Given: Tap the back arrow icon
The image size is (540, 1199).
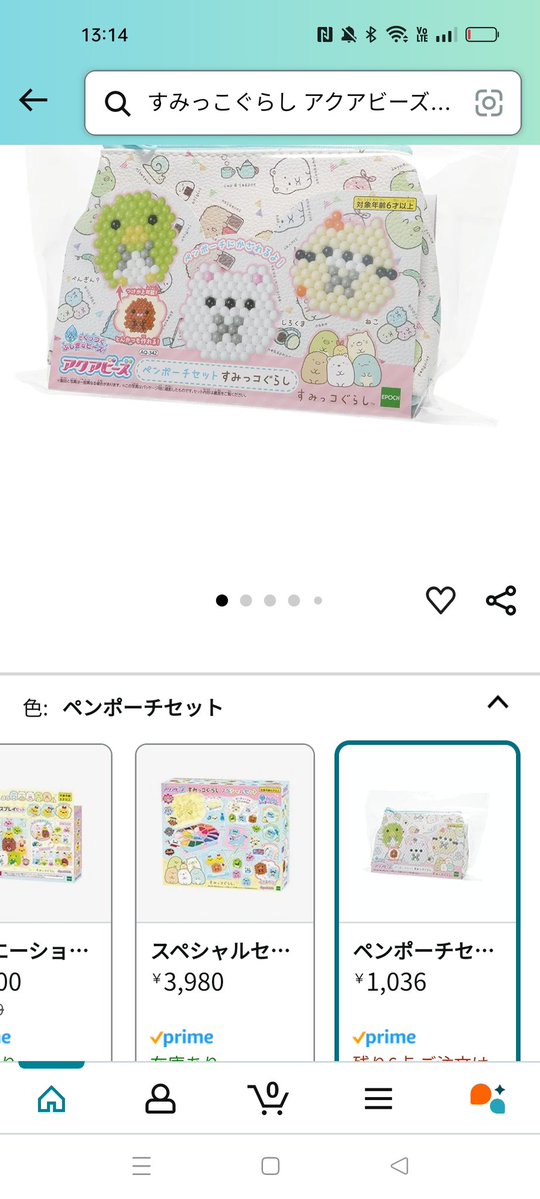Looking at the screenshot, I should coord(34,100).
